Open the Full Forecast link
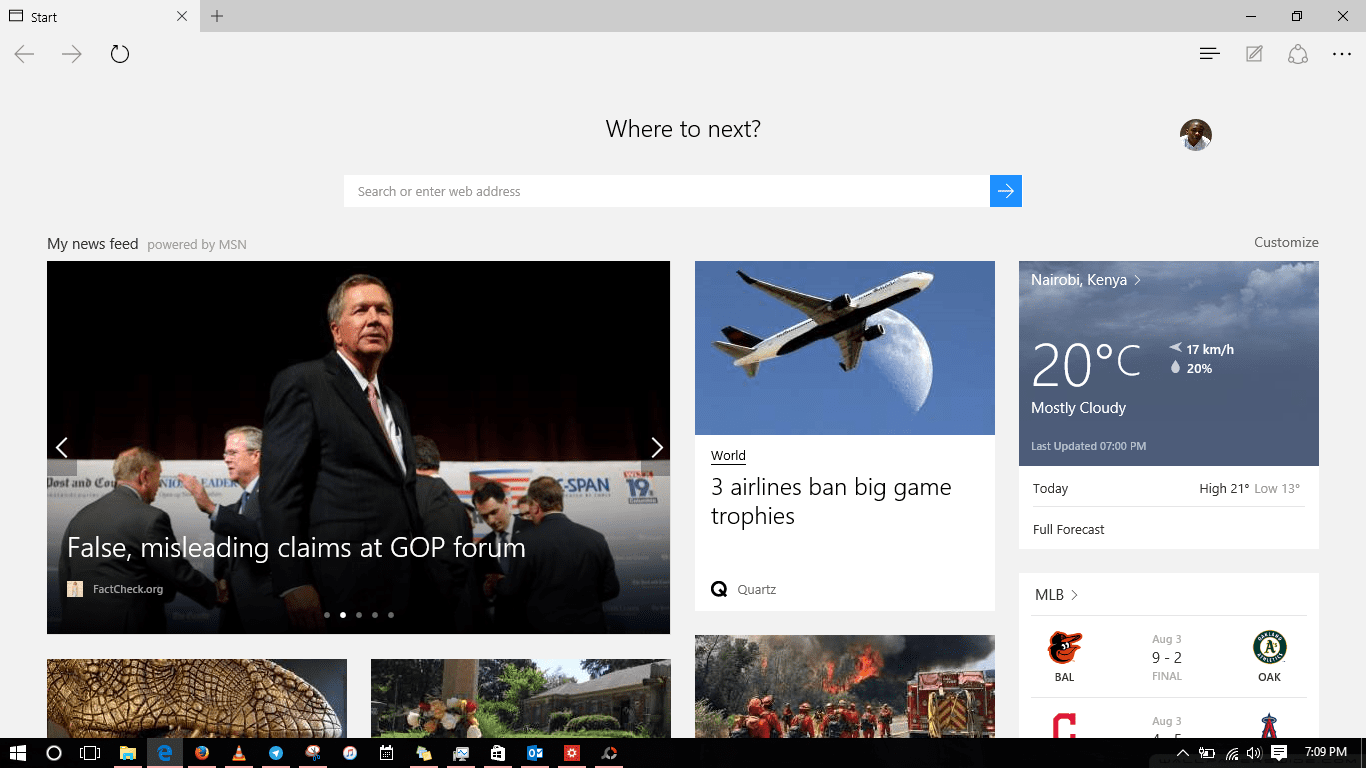Screen dimensions: 1366x768 point(1069,529)
